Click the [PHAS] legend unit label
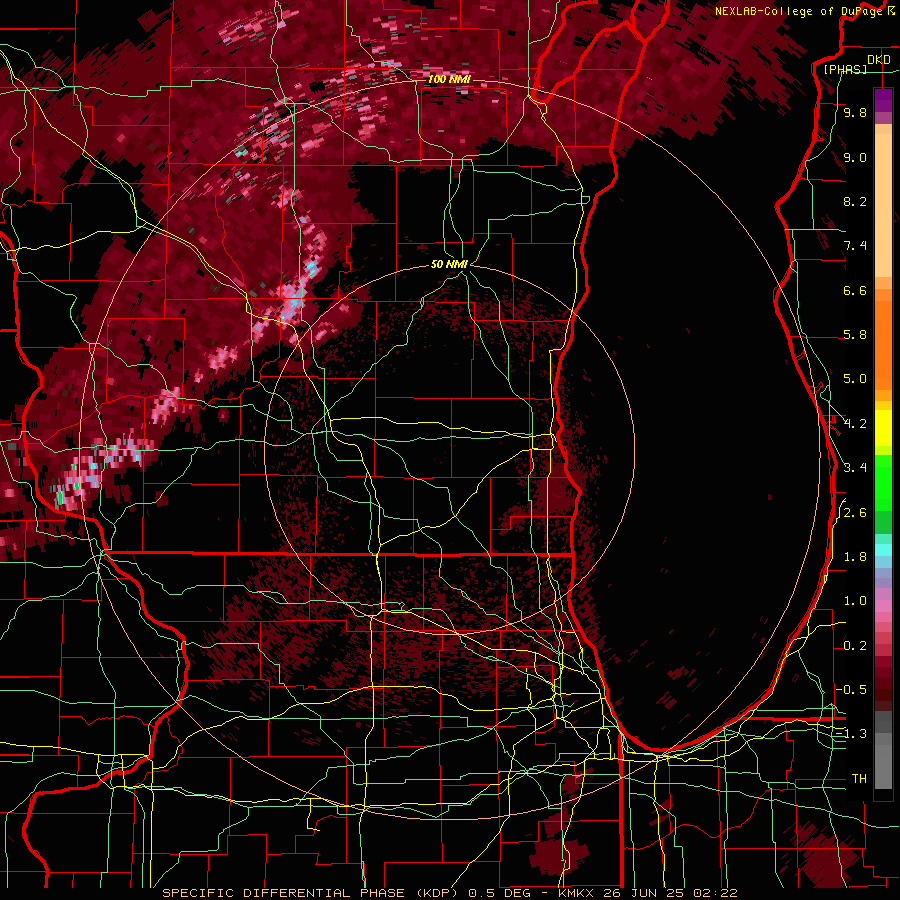Screen dimensions: 900x900 845,69
